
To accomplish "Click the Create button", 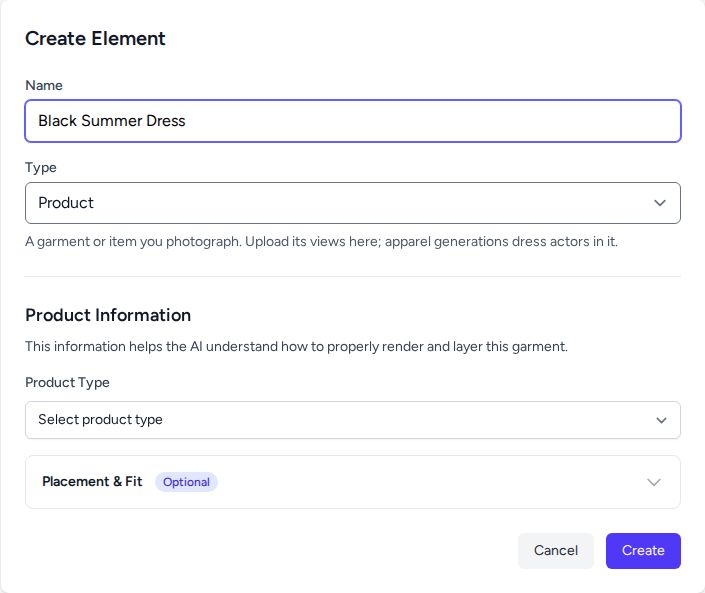I will (x=643, y=551).
